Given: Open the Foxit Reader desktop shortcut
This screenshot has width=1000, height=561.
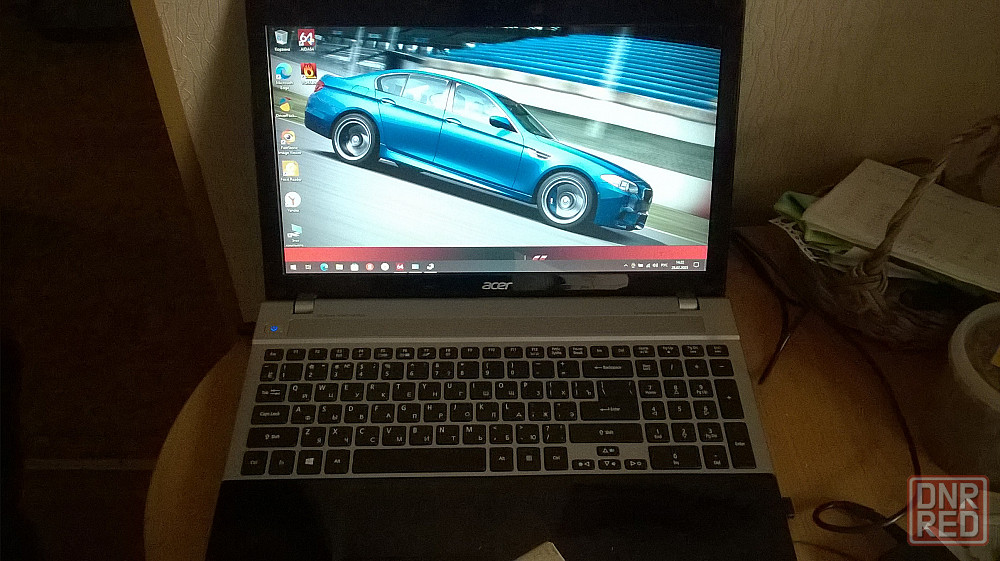Looking at the screenshot, I should click(291, 171).
